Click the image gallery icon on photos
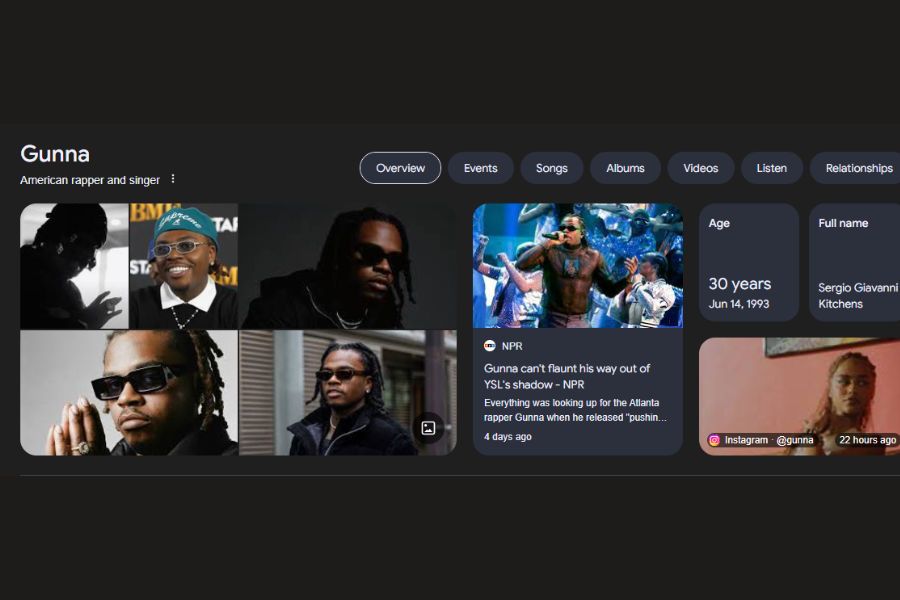The height and width of the screenshot is (600, 900). (x=428, y=428)
